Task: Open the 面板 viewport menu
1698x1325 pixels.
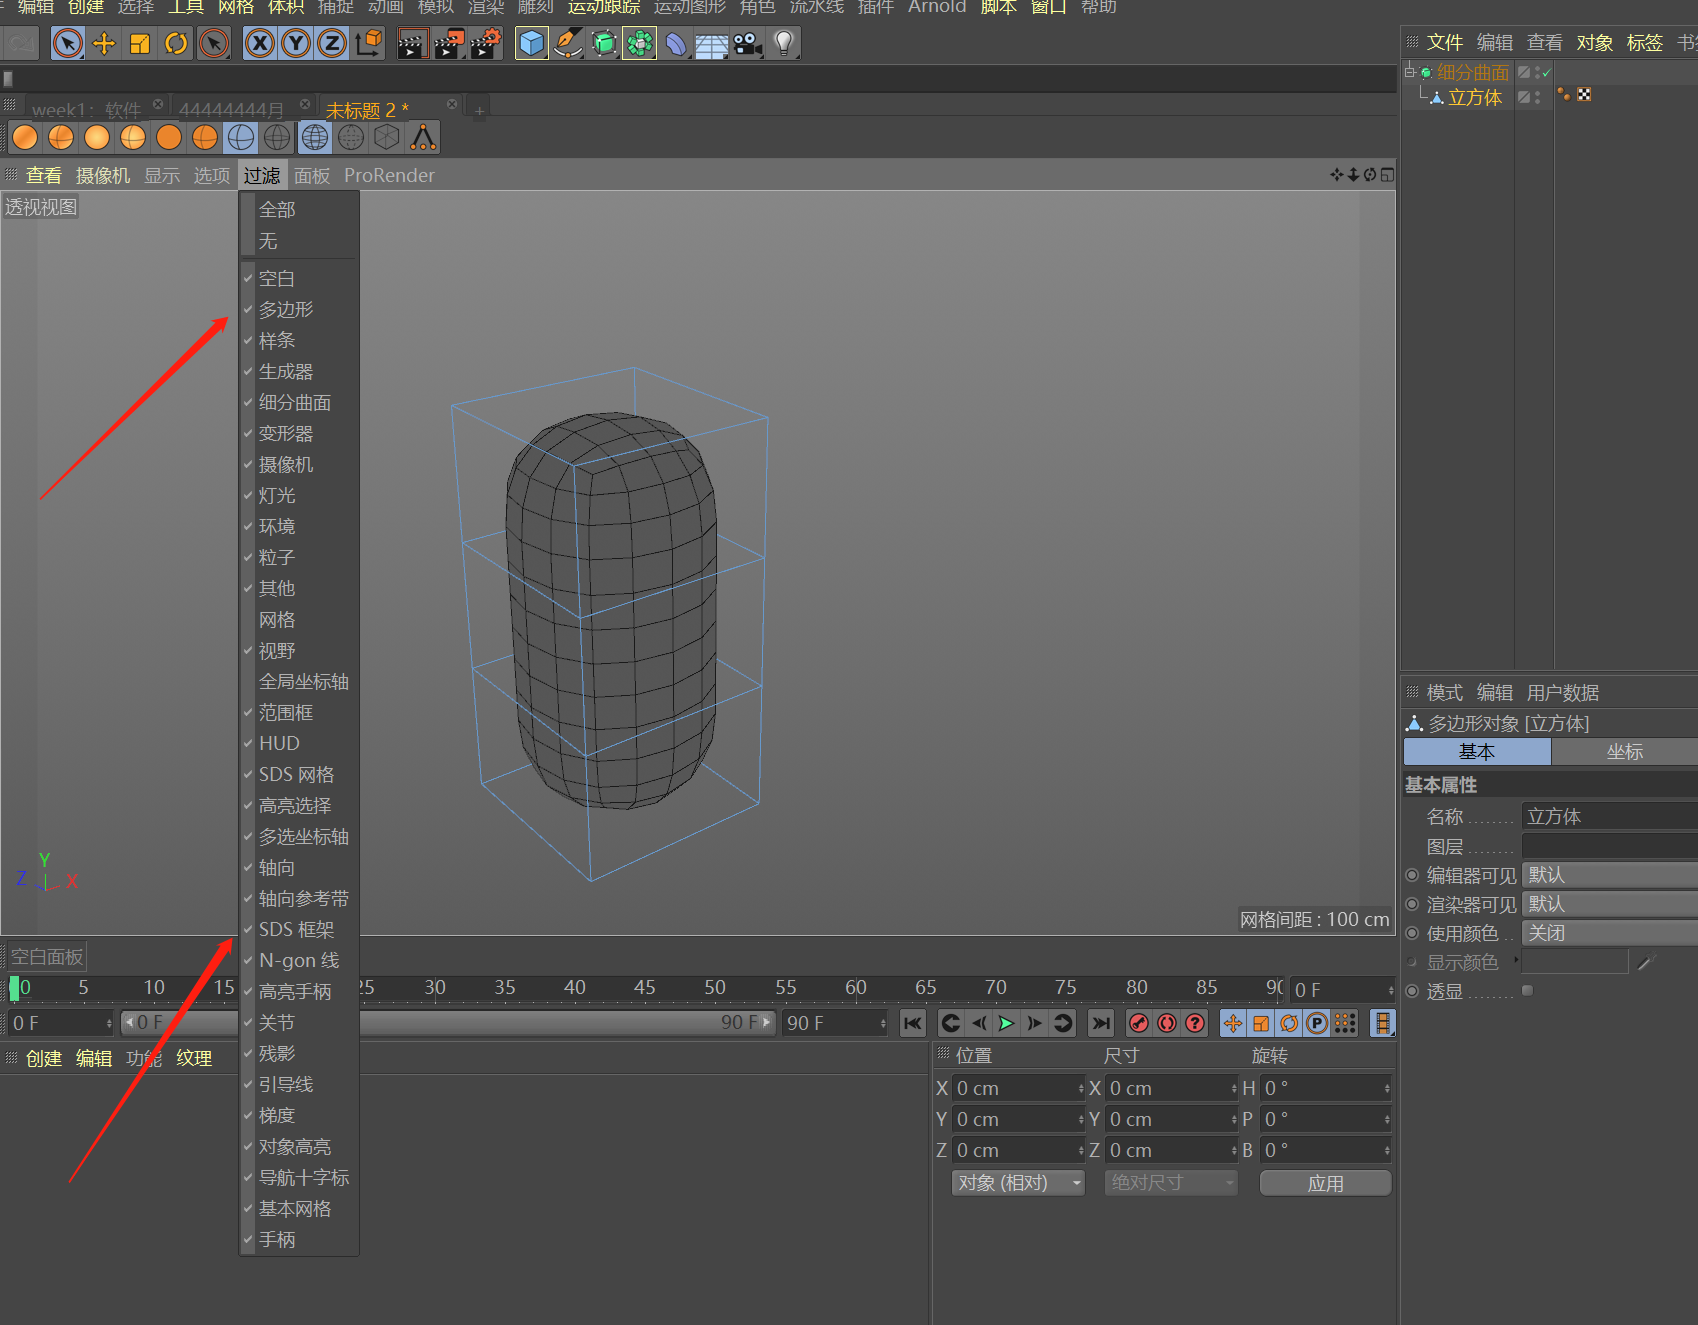Action: (x=312, y=176)
